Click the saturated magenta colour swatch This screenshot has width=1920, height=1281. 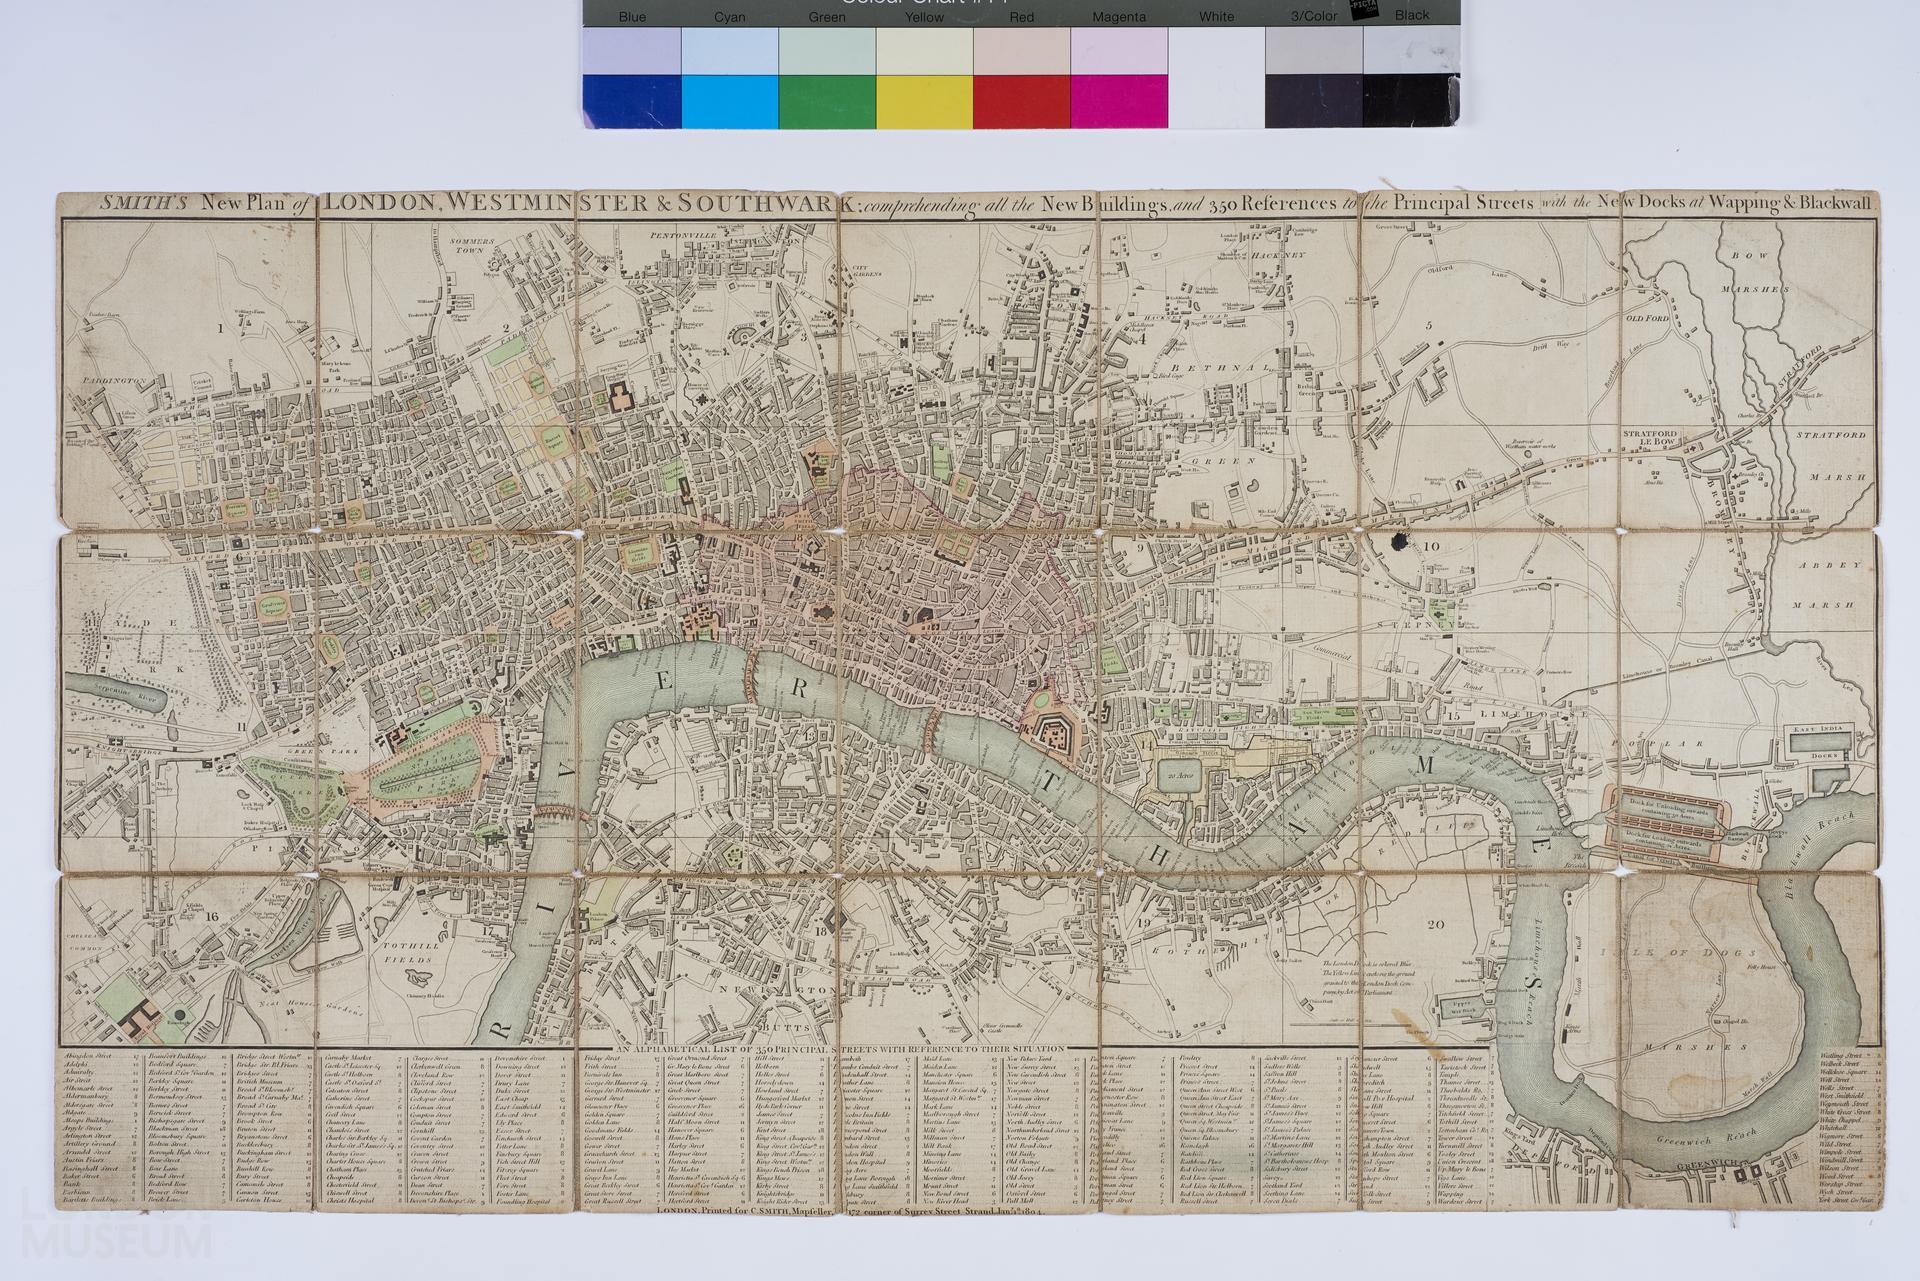1118,100
